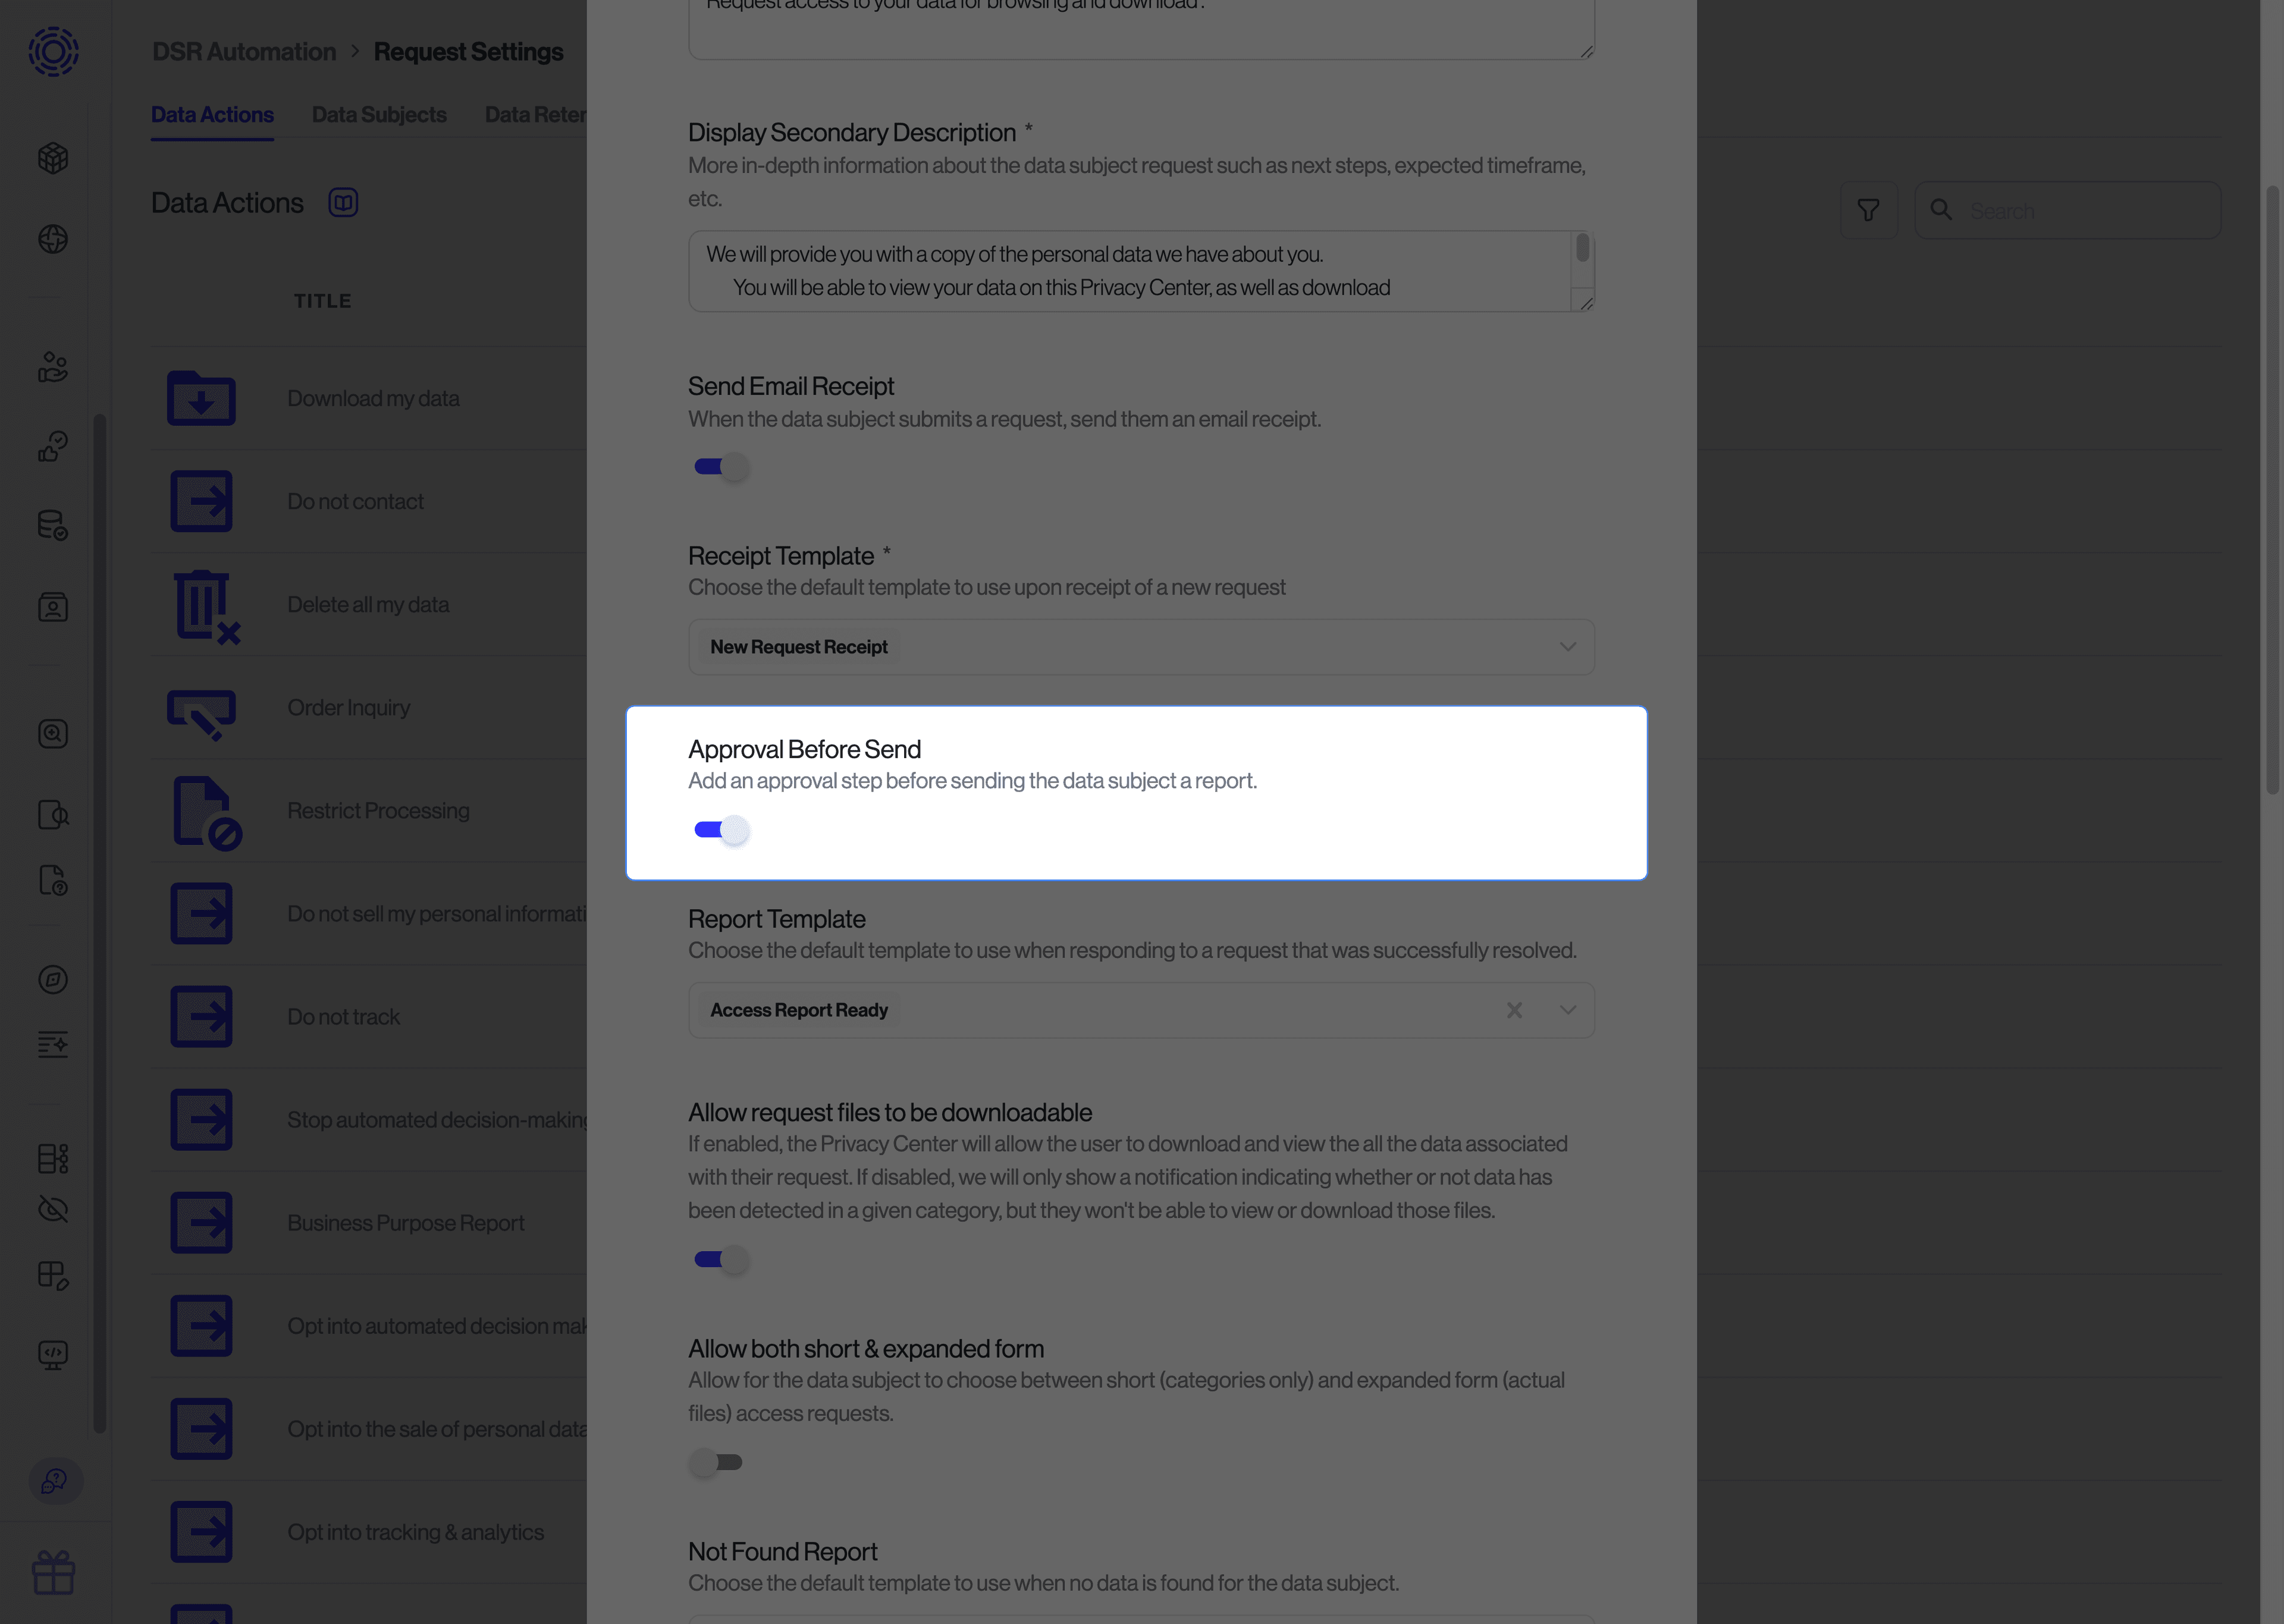The image size is (2284, 1624).
Task: Clear the Access Report Ready selection
Action: 1514,1010
